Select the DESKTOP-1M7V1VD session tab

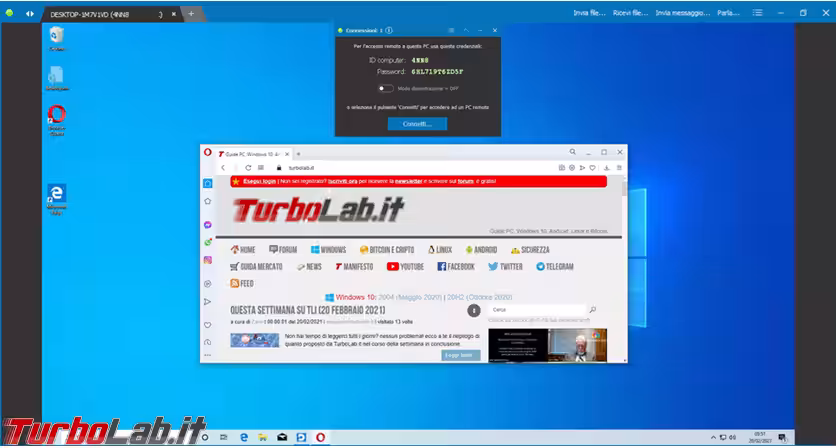112,14
